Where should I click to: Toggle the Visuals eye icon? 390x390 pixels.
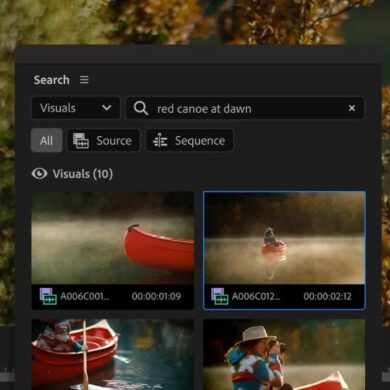(39, 174)
